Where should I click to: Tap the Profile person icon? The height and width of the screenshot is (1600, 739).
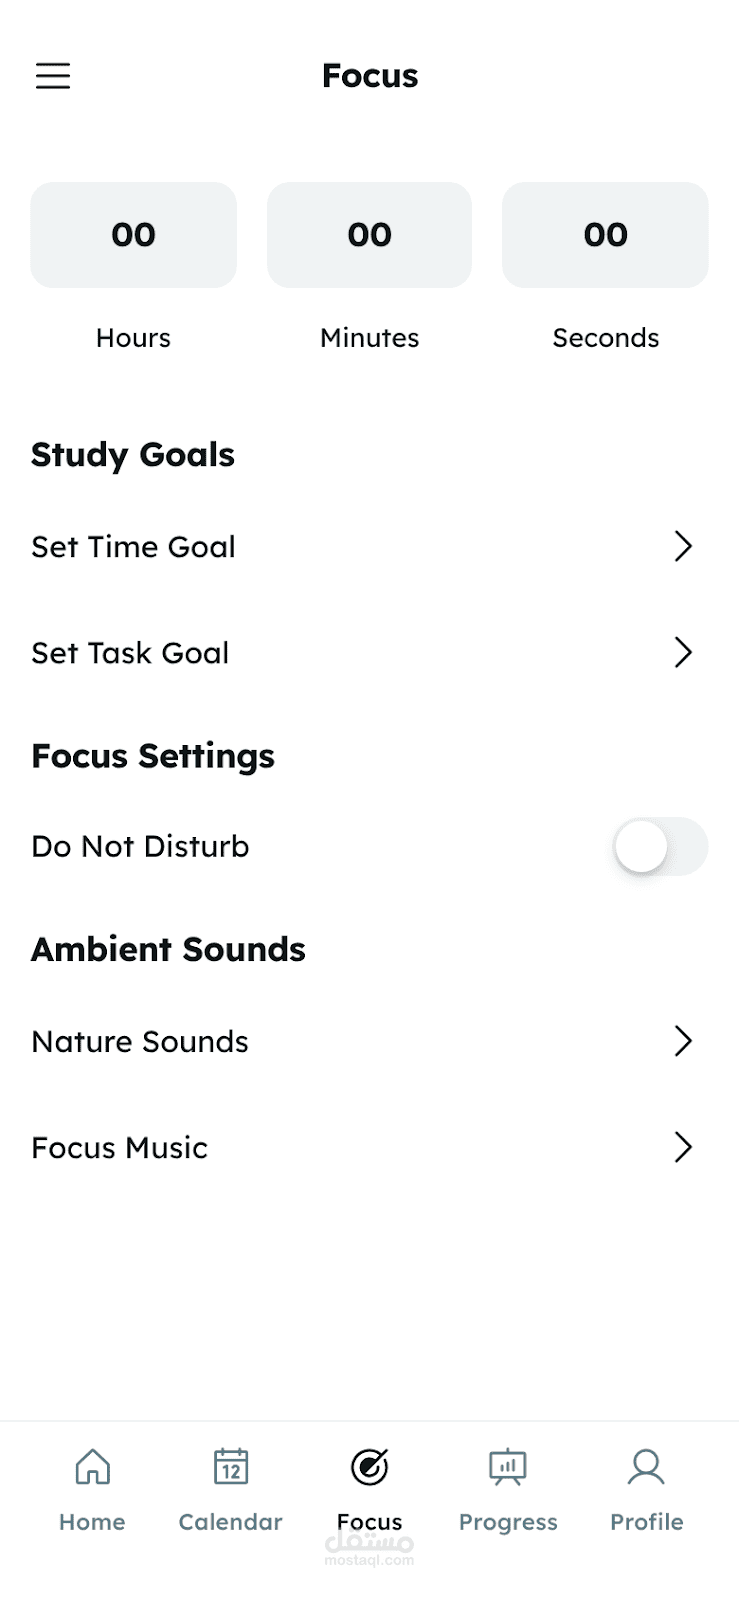(646, 1467)
